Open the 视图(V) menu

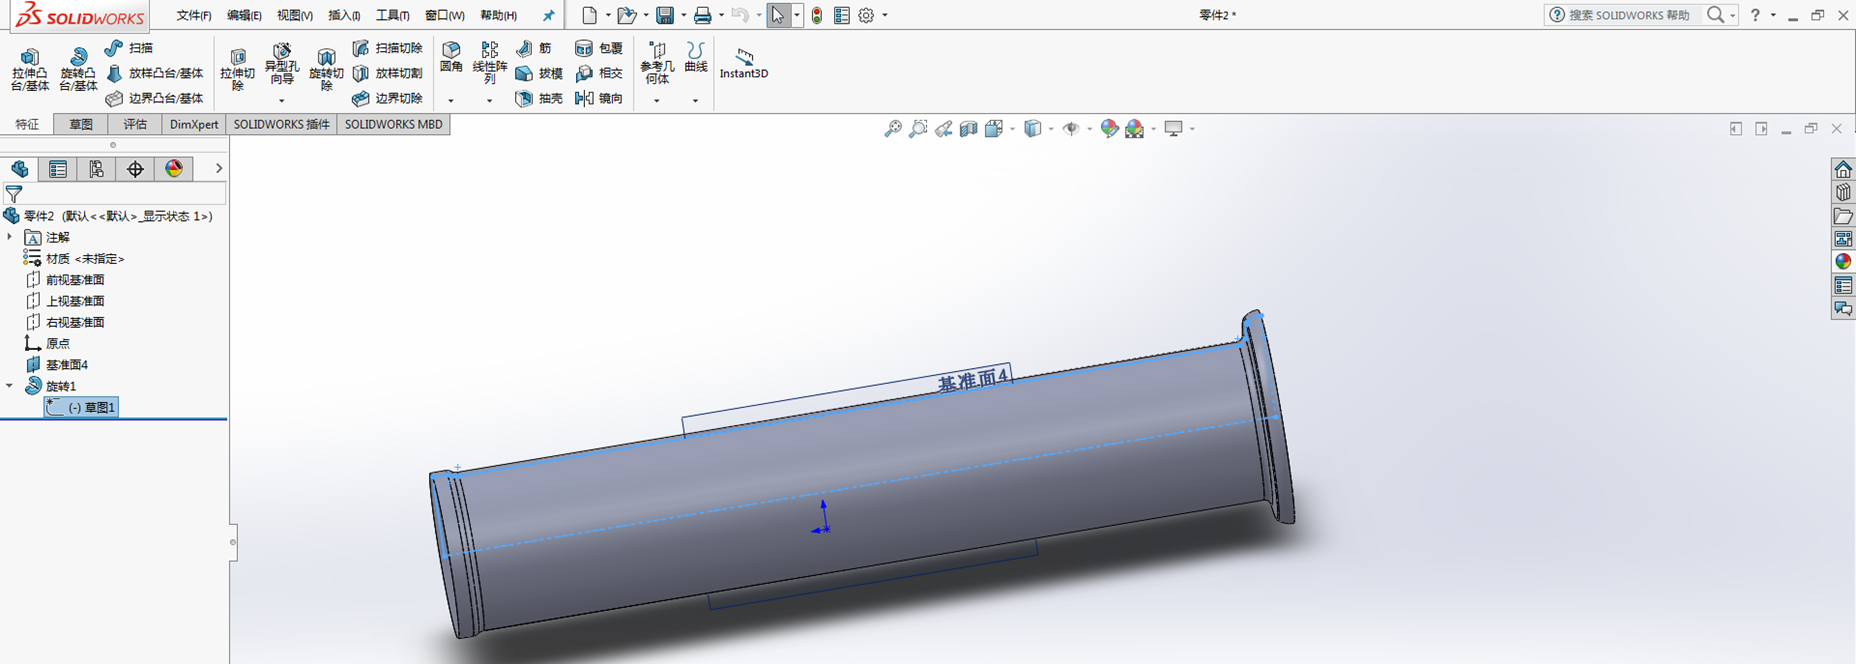tap(295, 15)
